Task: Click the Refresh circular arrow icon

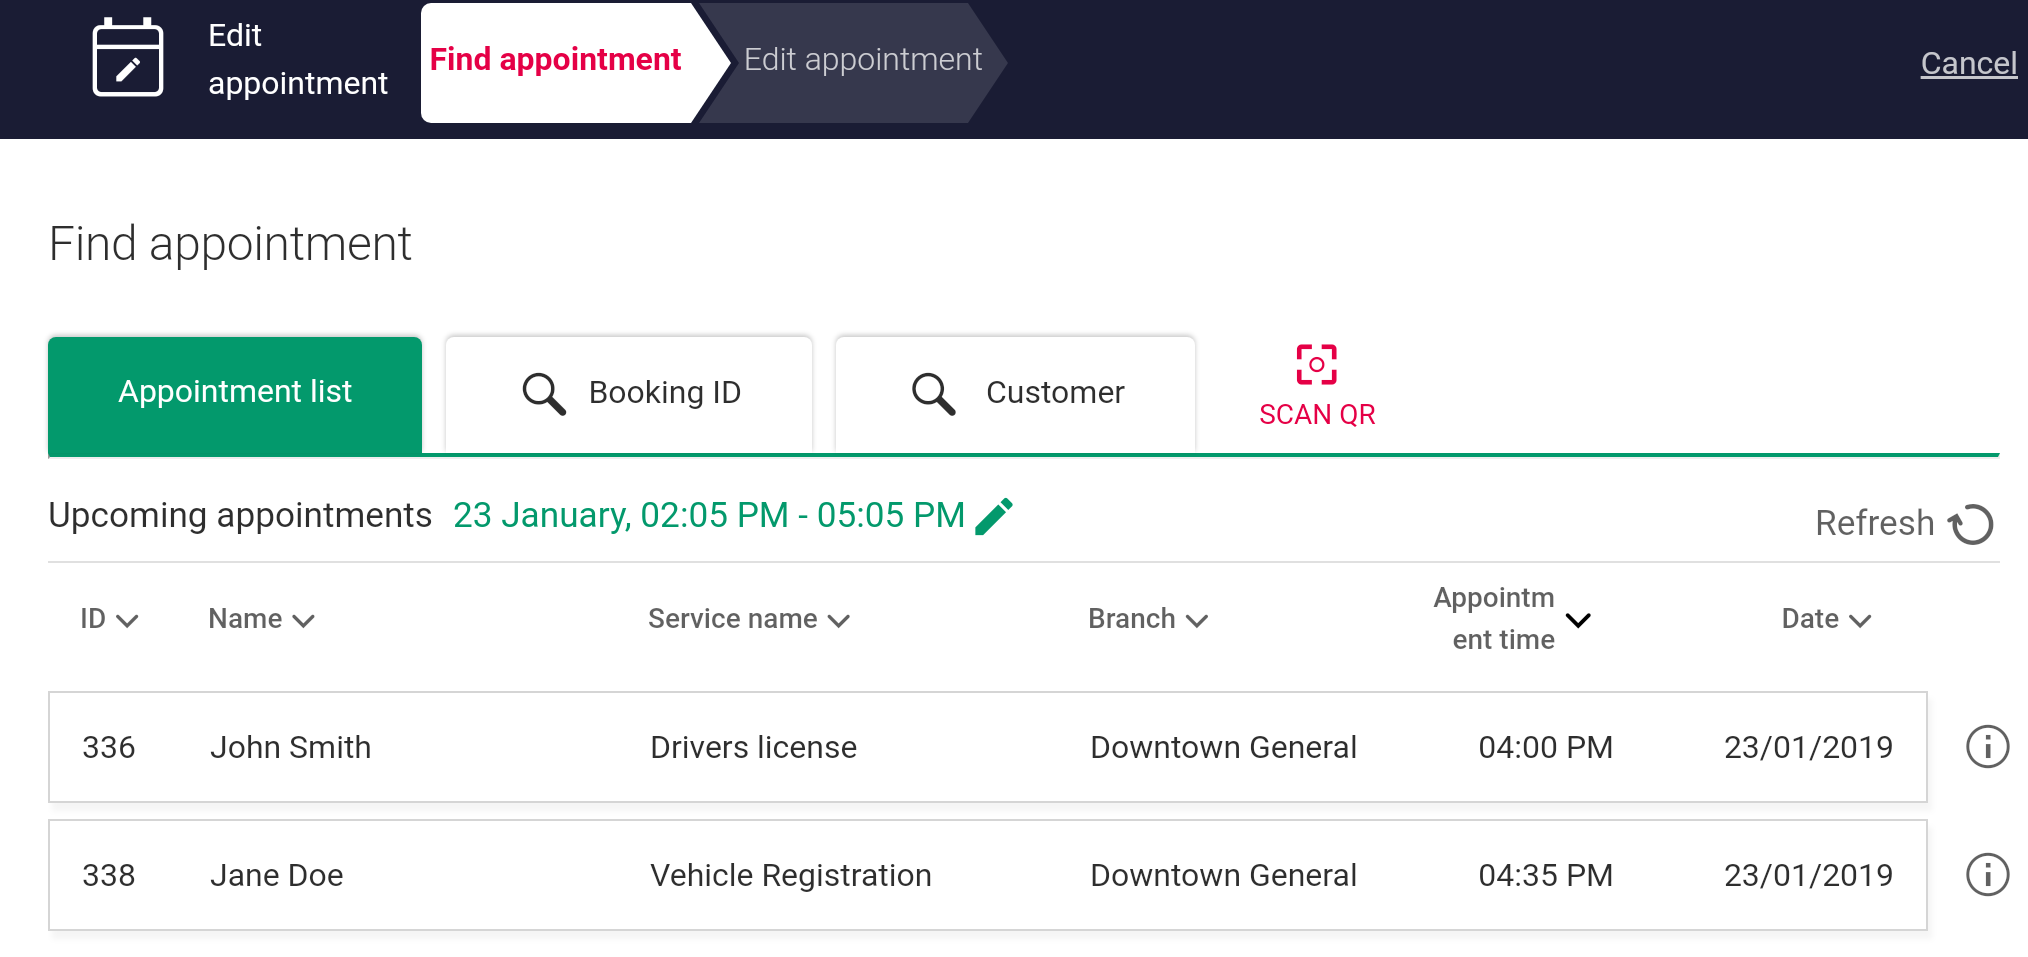Action: pos(1972,524)
